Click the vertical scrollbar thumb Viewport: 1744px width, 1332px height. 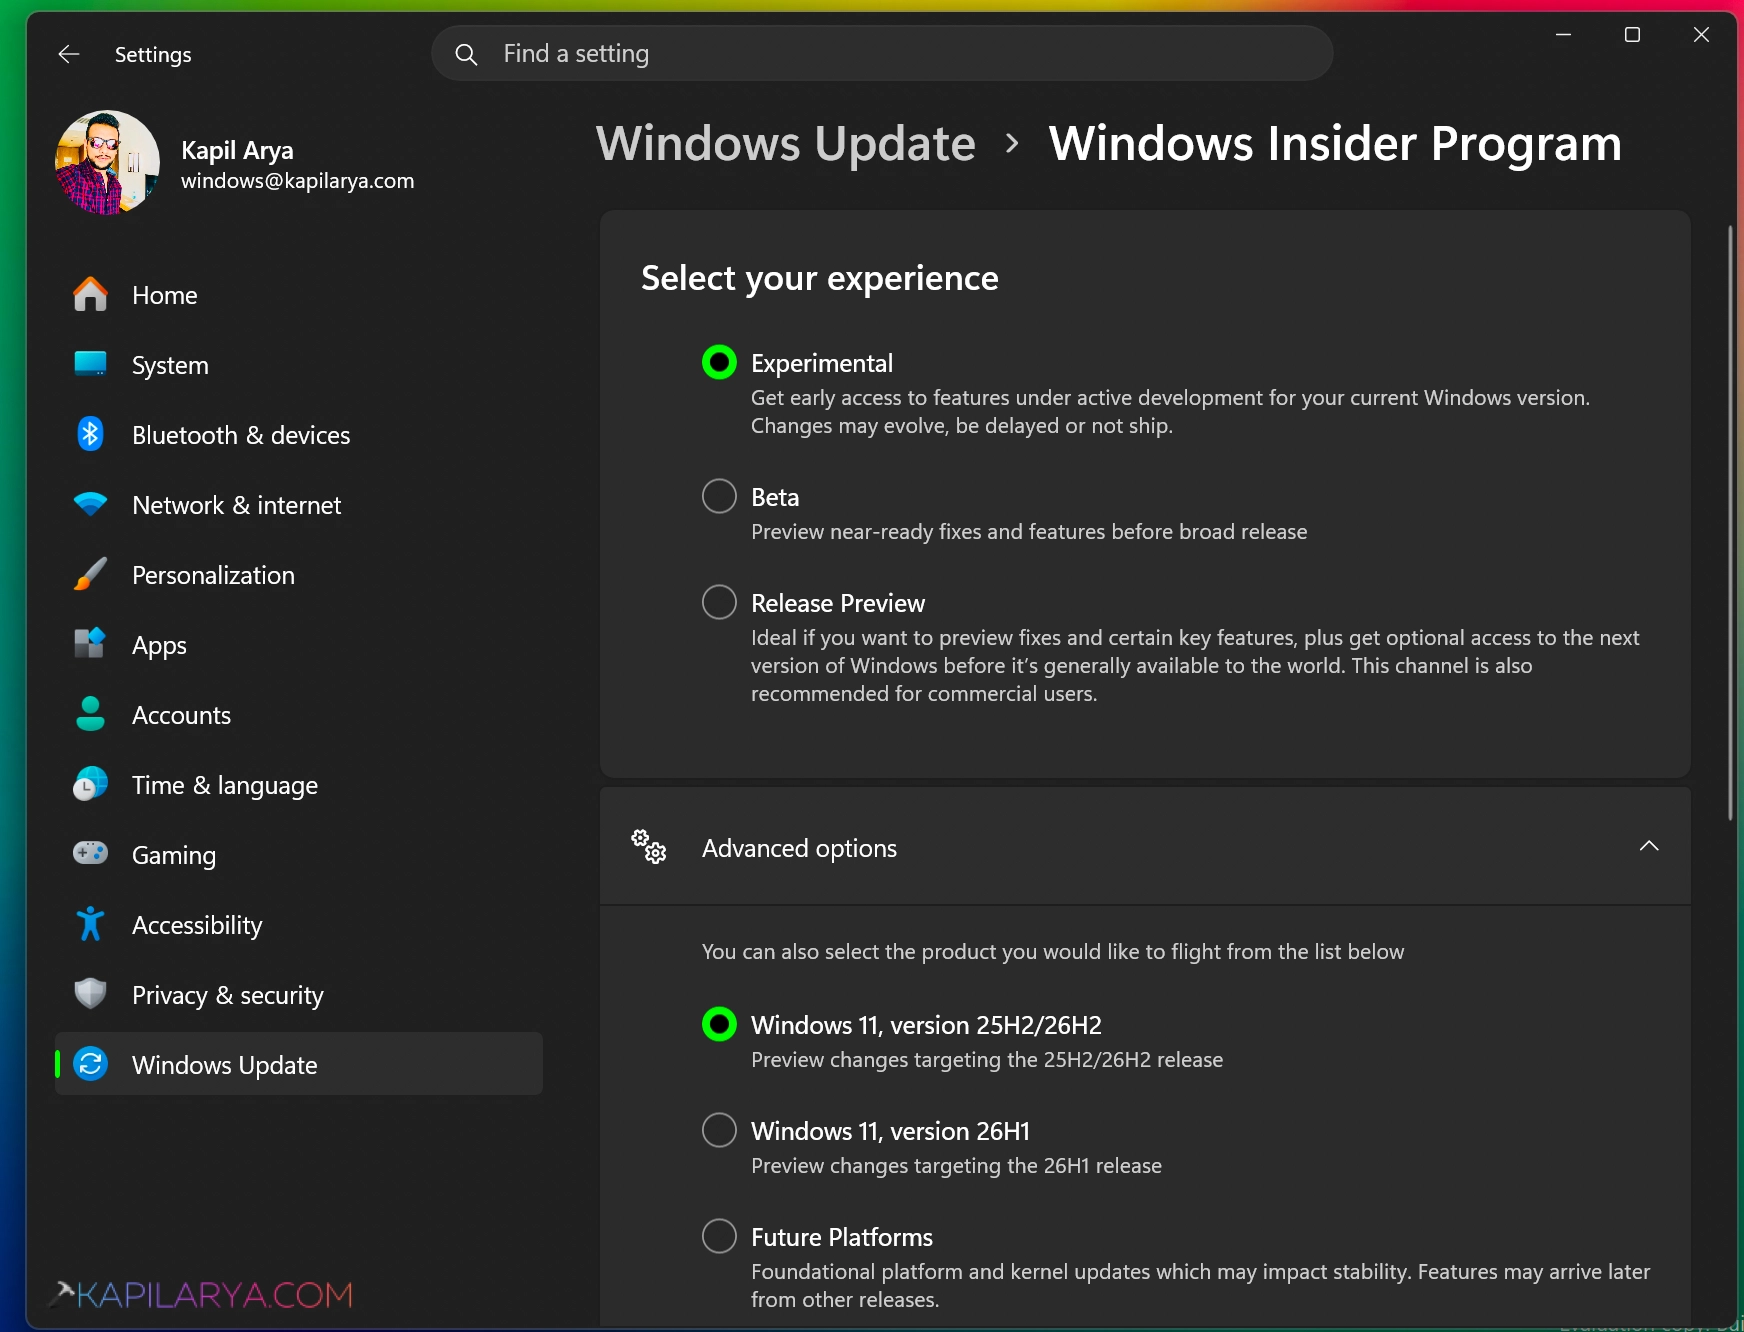point(1731,522)
